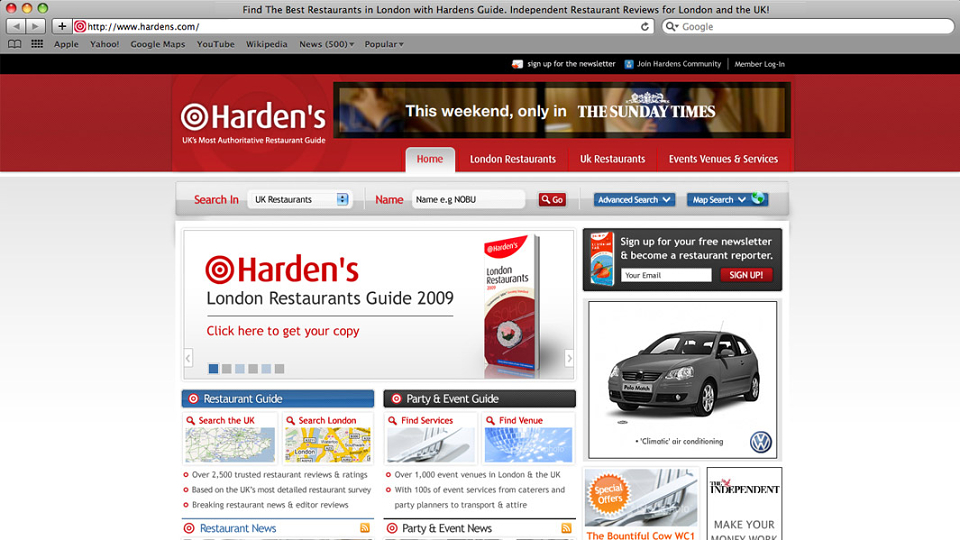Image resolution: width=960 pixels, height=540 pixels.
Task: Click the SIGN UP! newsletter button
Action: [746, 275]
